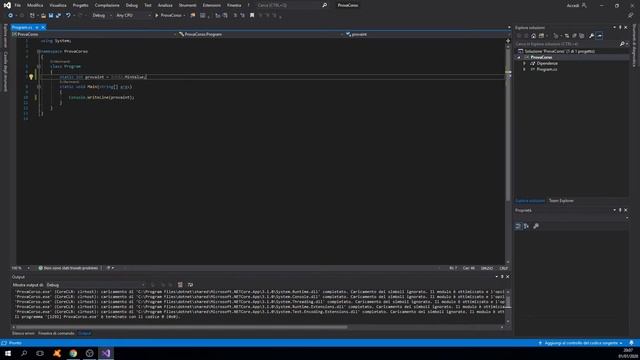Click Aggiungi al controllo del codice sorgente
Viewport: 640px width, 360px height.
[580, 343]
